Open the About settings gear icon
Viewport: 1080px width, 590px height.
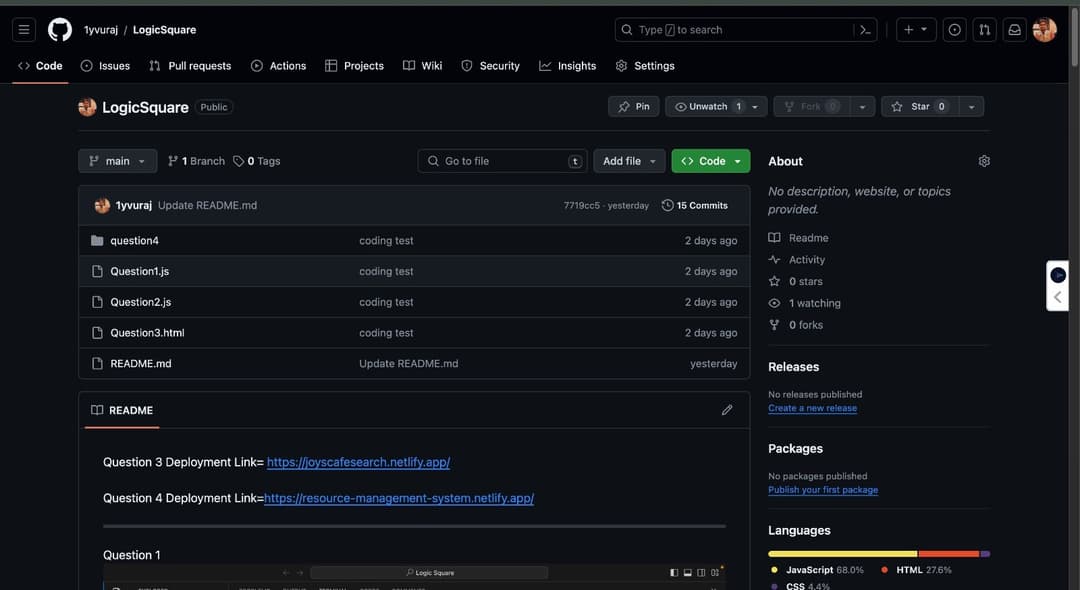984,161
